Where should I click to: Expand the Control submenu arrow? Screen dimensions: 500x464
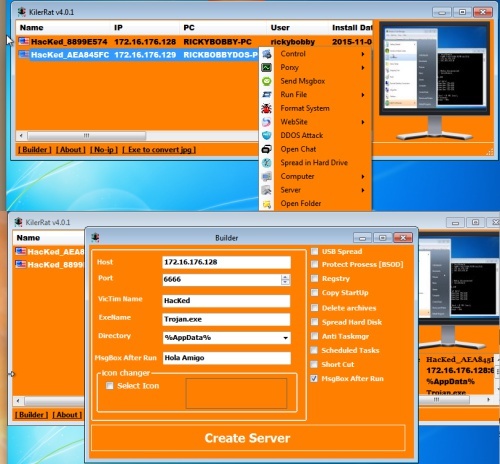click(363, 54)
